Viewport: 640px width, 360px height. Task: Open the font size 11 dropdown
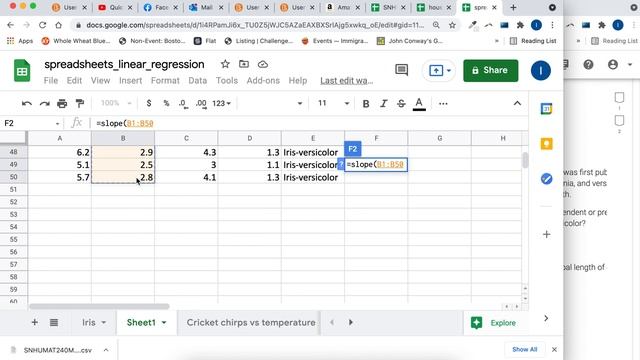pos(333,104)
